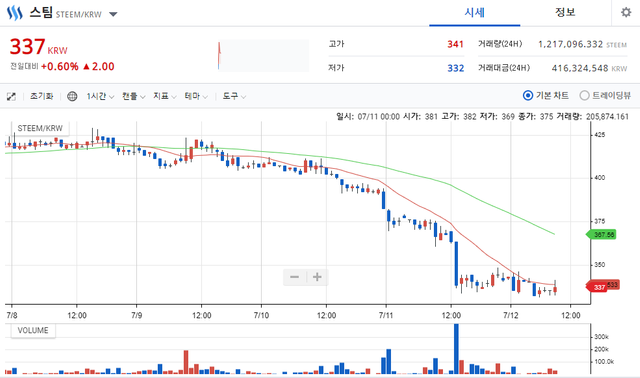Viewport: 640px width, 378px height.
Task: Click 24H trade amount 416,324,548
Action: pyautogui.click(x=580, y=68)
